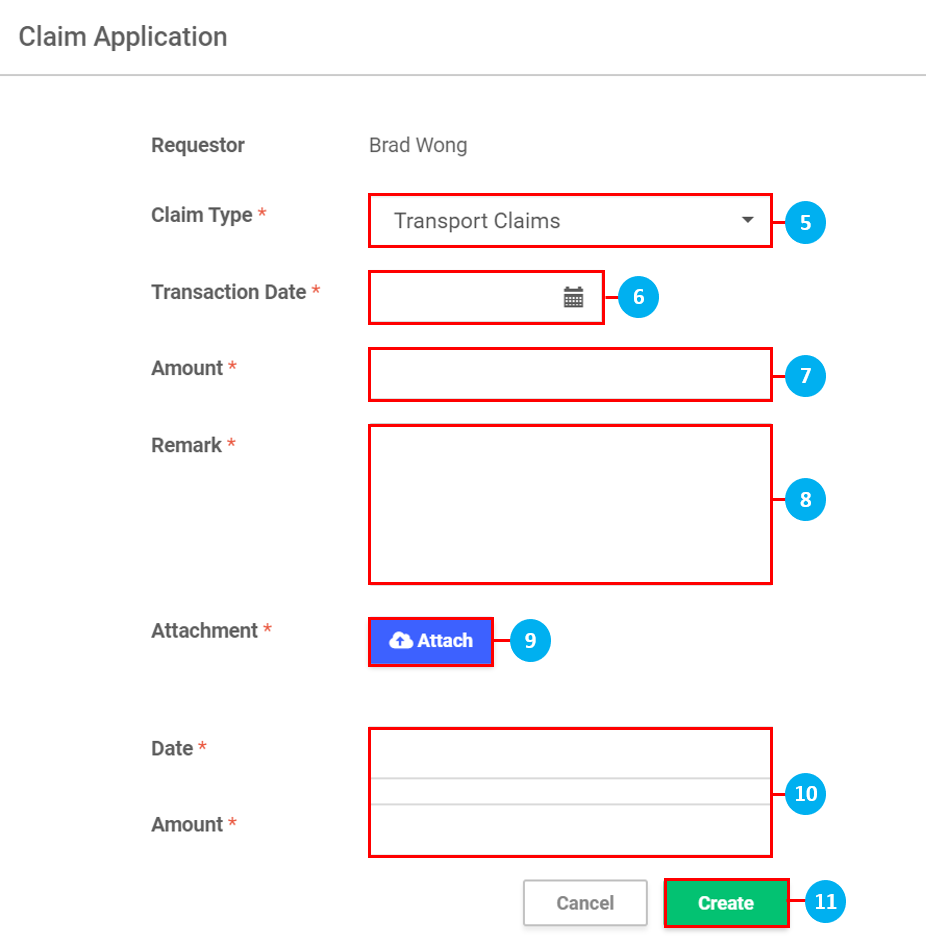The height and width of the screenshot is (943, 926).
Task: Click the Amount input field
Action: click(x=570, y=374)
